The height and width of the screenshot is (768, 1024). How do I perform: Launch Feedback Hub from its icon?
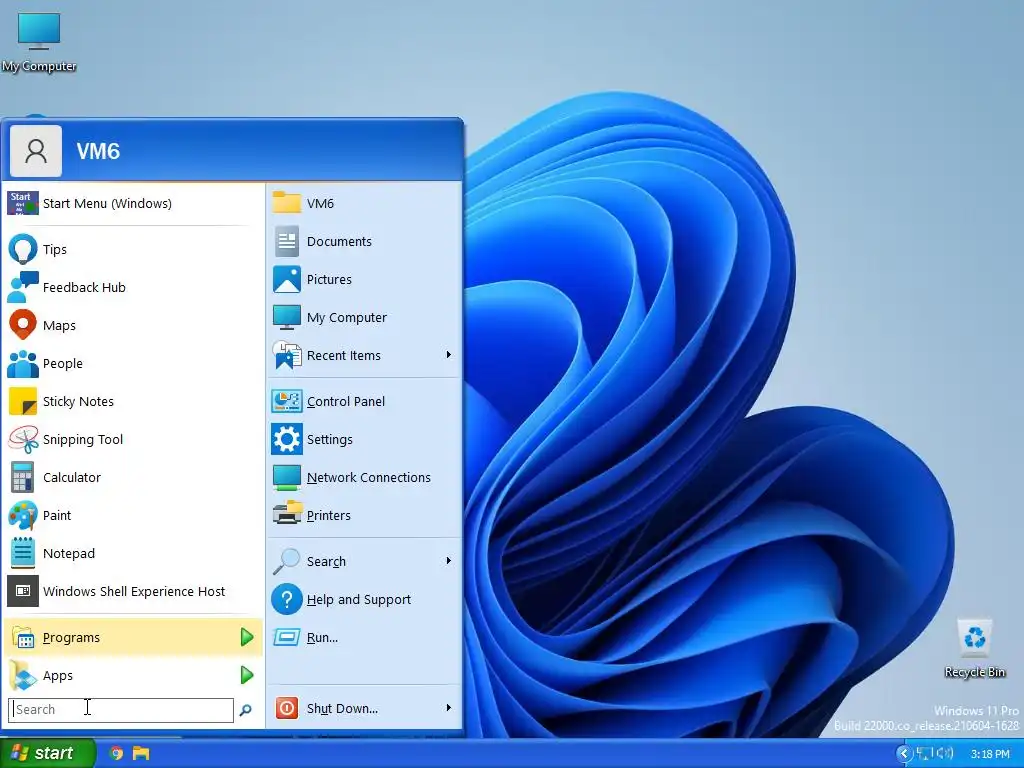(23, 287)
